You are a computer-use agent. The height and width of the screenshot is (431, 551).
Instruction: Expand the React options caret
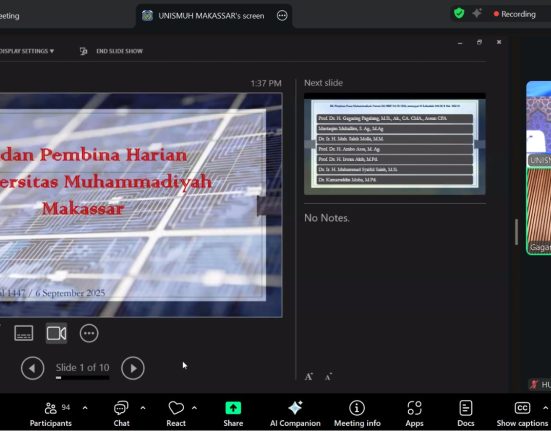tap(194, 408)
